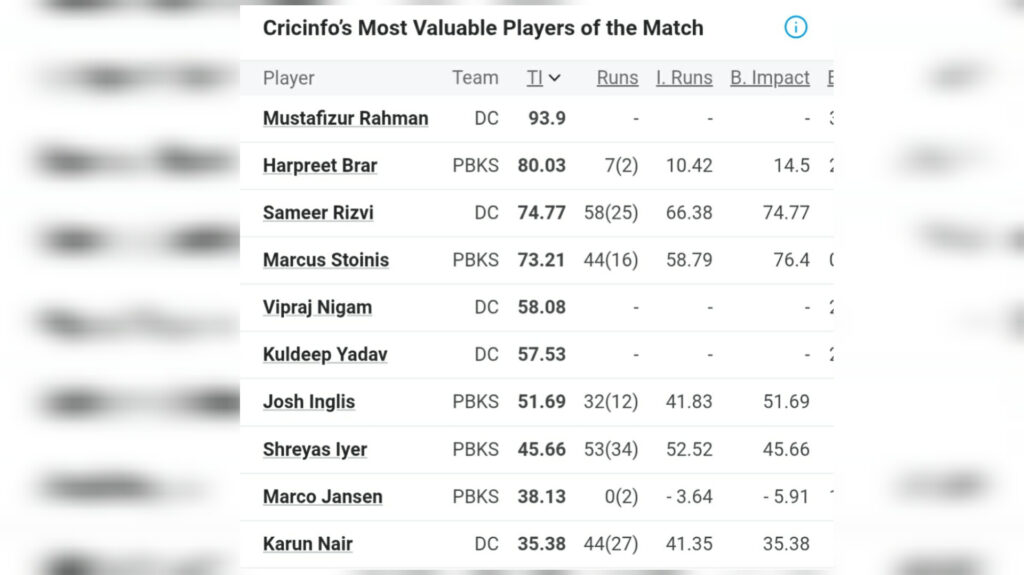The image size is (1024, 575).
Task: Click the Player column header
Action: point(289,78)
